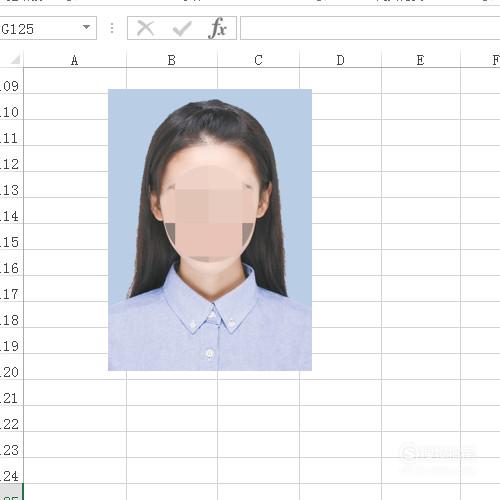The image size is (500, 500).
Task: Select column D header
Action: [x=340, y=60]
